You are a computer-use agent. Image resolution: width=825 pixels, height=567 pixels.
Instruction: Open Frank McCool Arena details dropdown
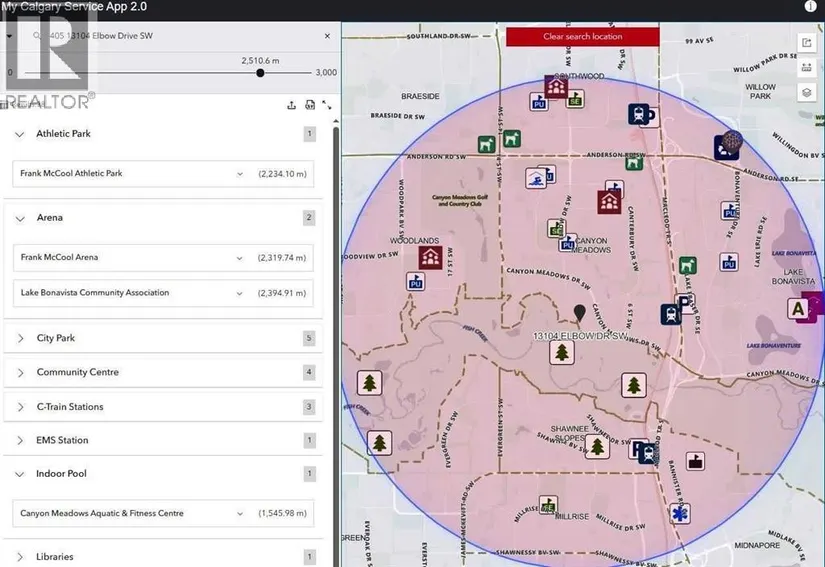(240, 258)
